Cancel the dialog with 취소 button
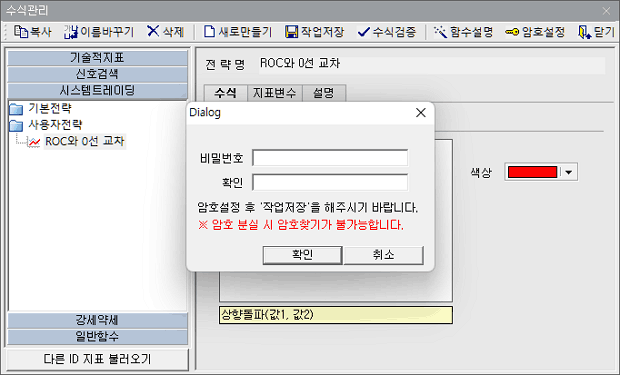This screenshot has height=375, width=620. tap(384, 255)
